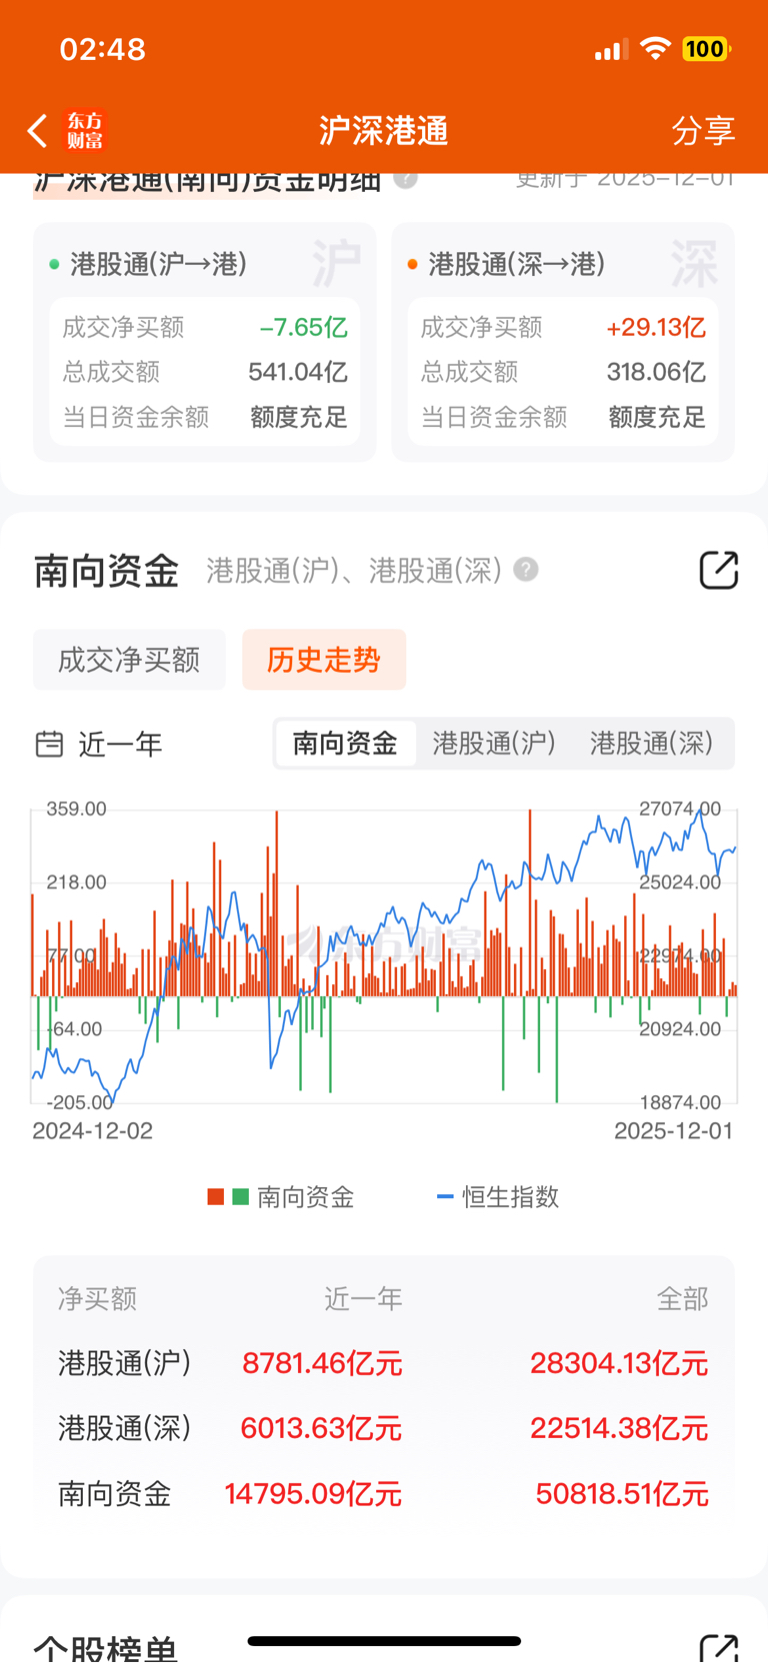The image size is (768, 1663).
Task: Open the 港股通(沪→港) card
Action: [205, 342]
